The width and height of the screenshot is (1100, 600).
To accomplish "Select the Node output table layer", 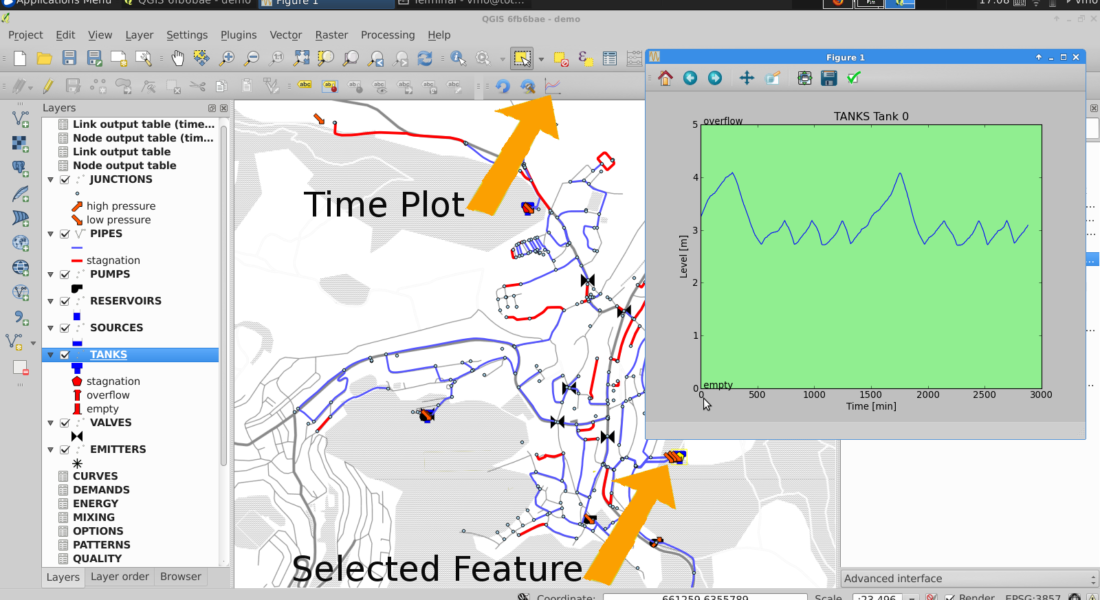I will pyautogui.click(x=124, y=166).
